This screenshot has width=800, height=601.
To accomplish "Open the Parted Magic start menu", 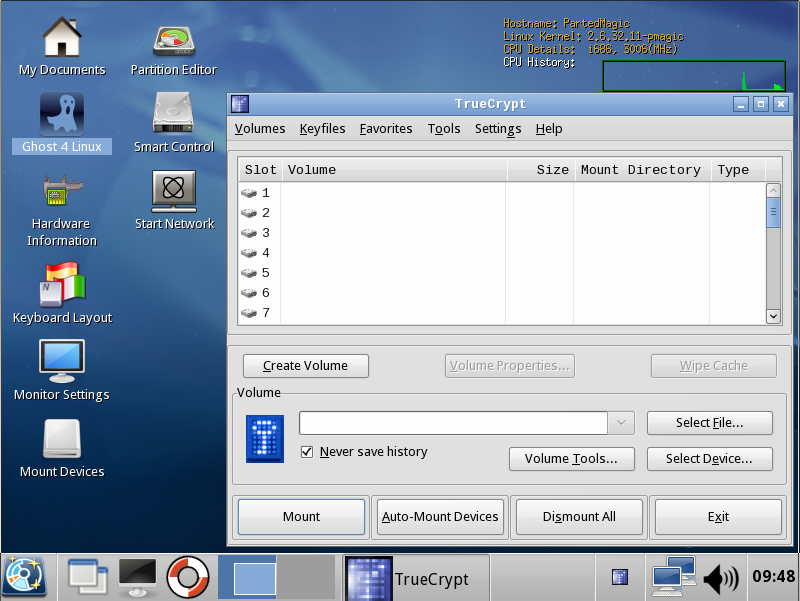I will pos(24,577).
